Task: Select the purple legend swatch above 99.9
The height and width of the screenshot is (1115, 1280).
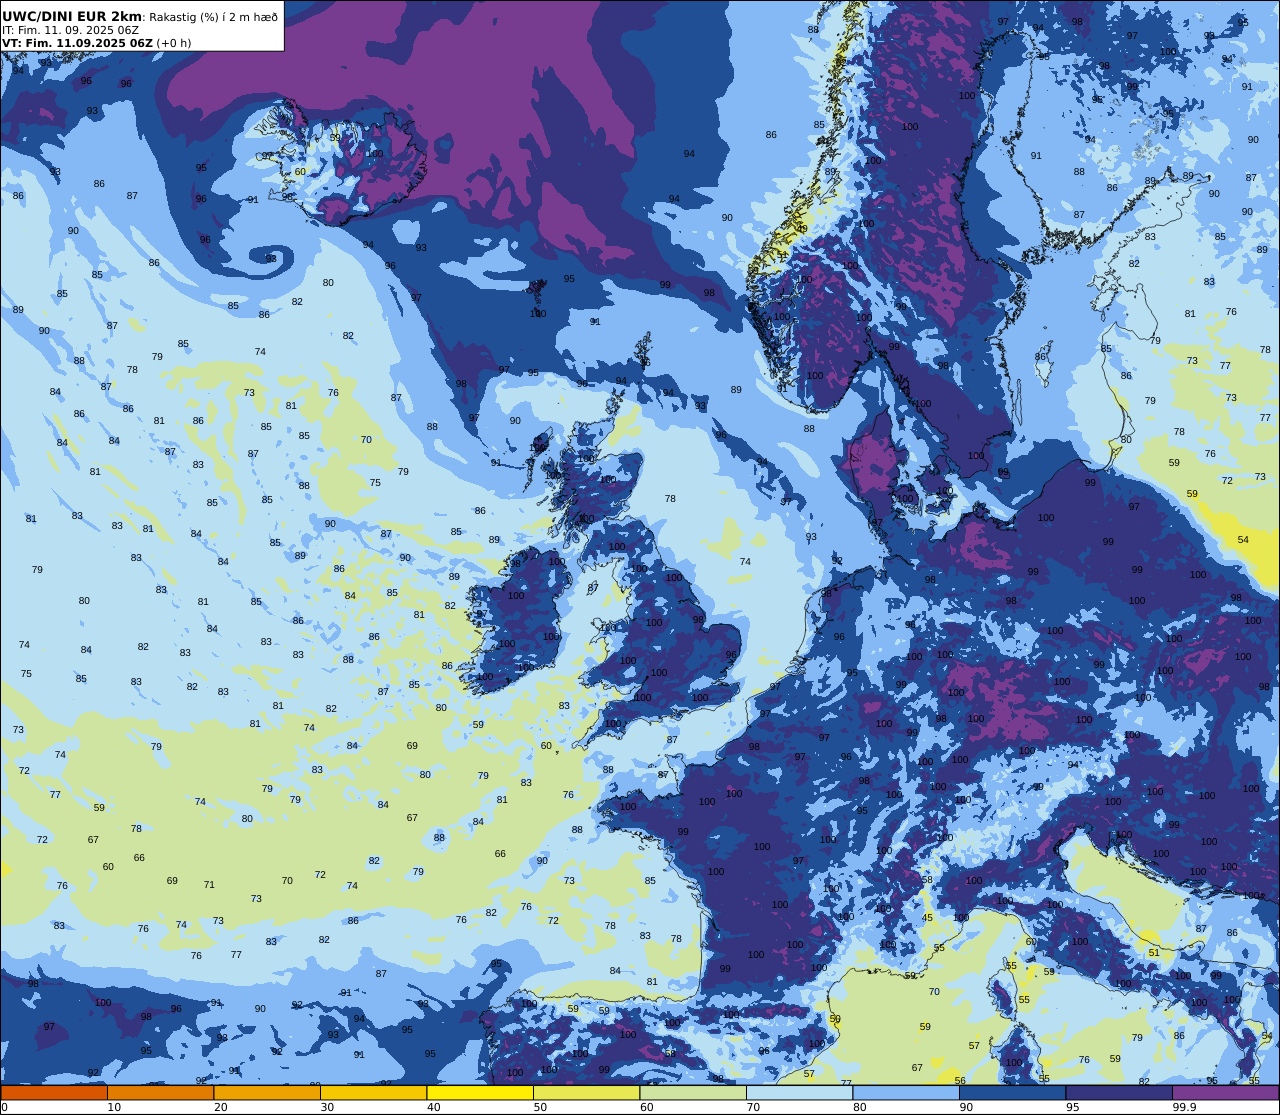Action: 1225,1093
